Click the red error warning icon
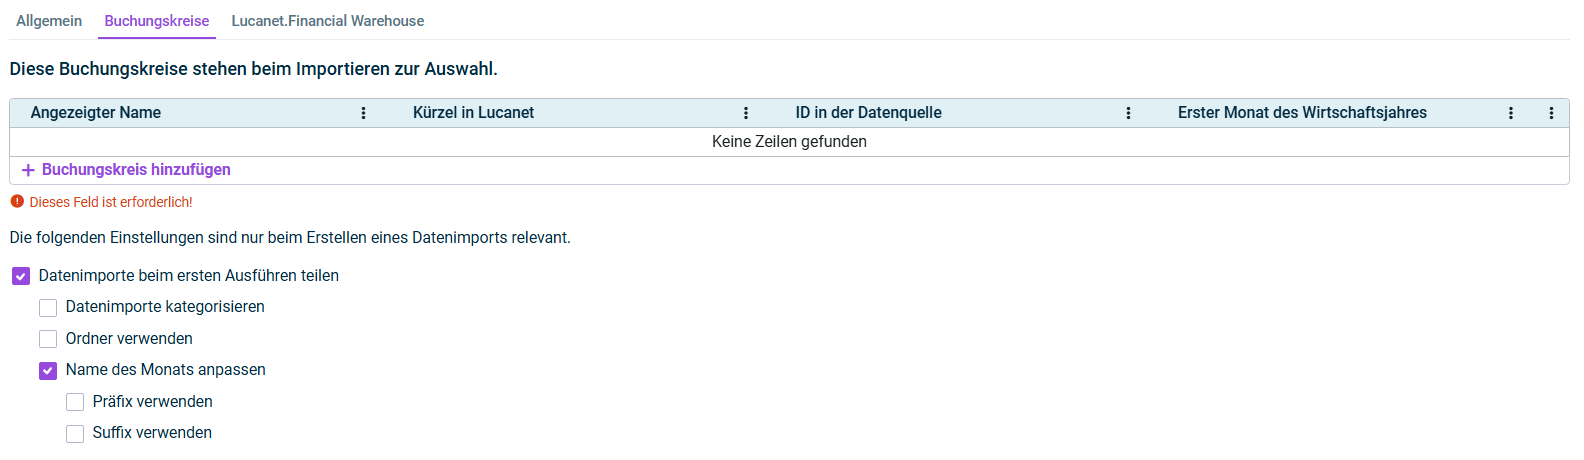1584x460 pixels. click(x=17, y=201)
